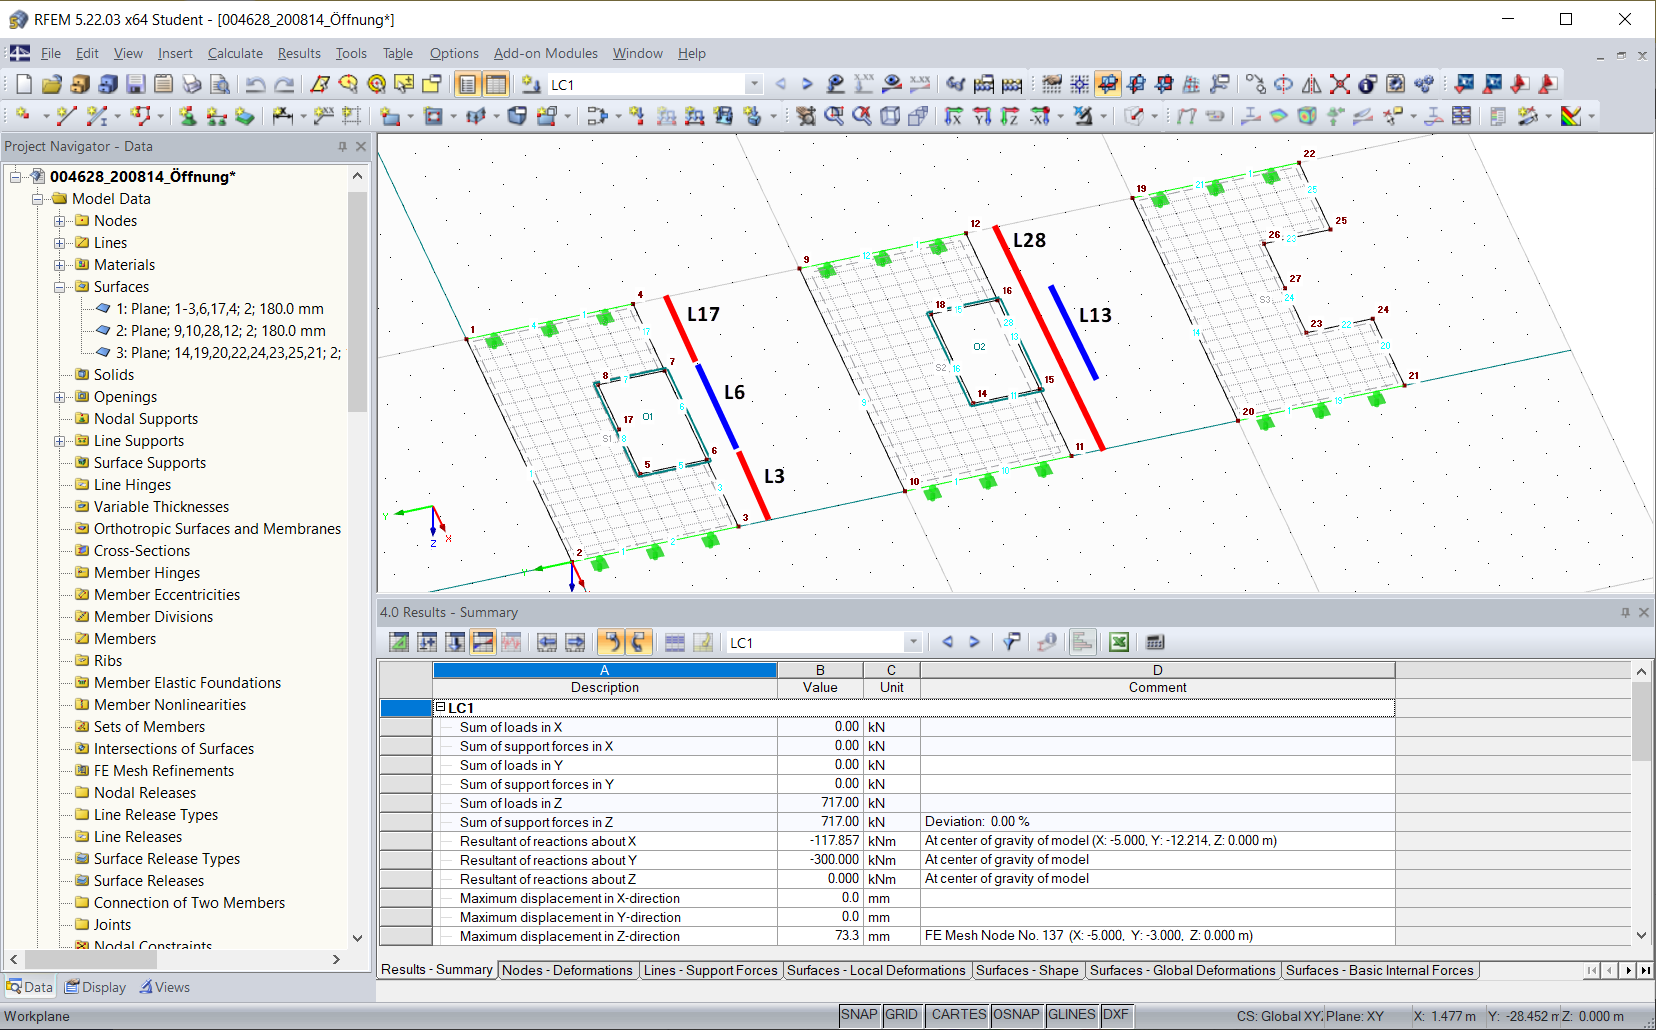Expand the Lines tree item
1656x1030 pixels.
pos(60,243)
